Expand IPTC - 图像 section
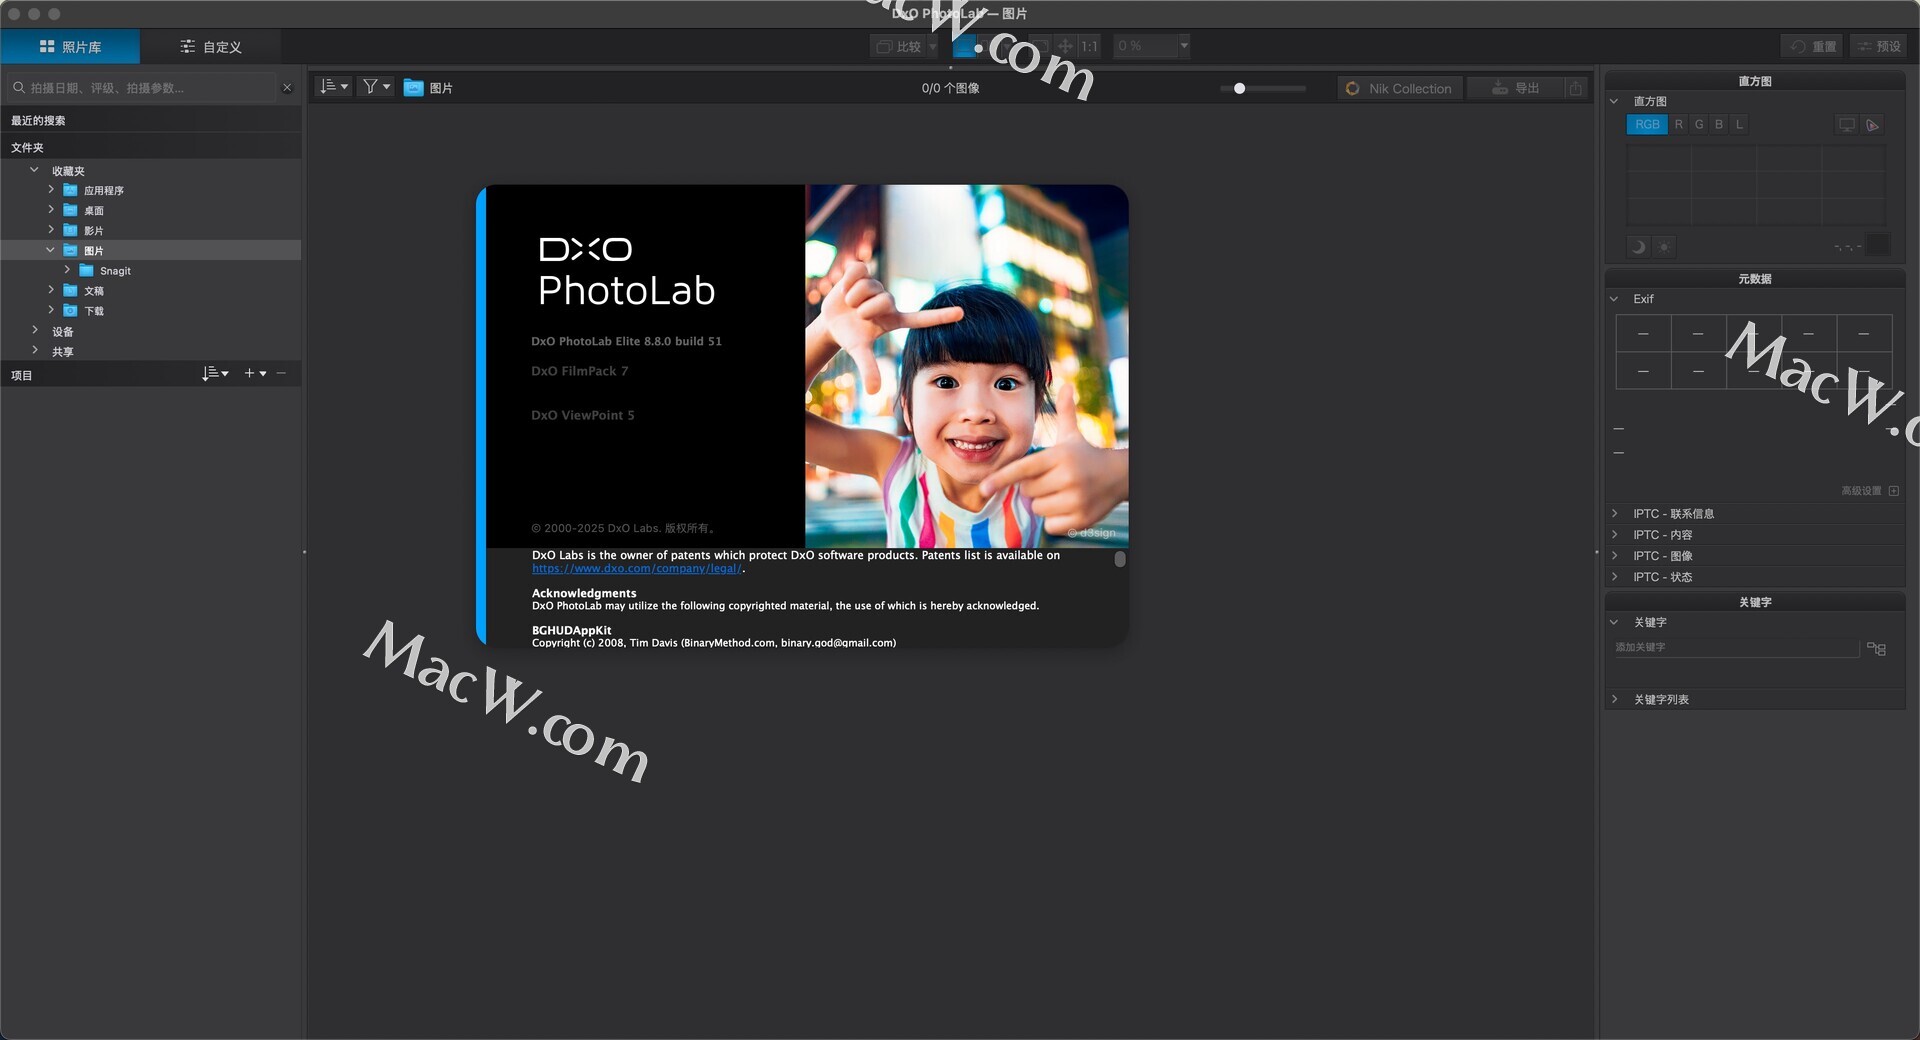1920x1040 pixels. coord(1614,555)
